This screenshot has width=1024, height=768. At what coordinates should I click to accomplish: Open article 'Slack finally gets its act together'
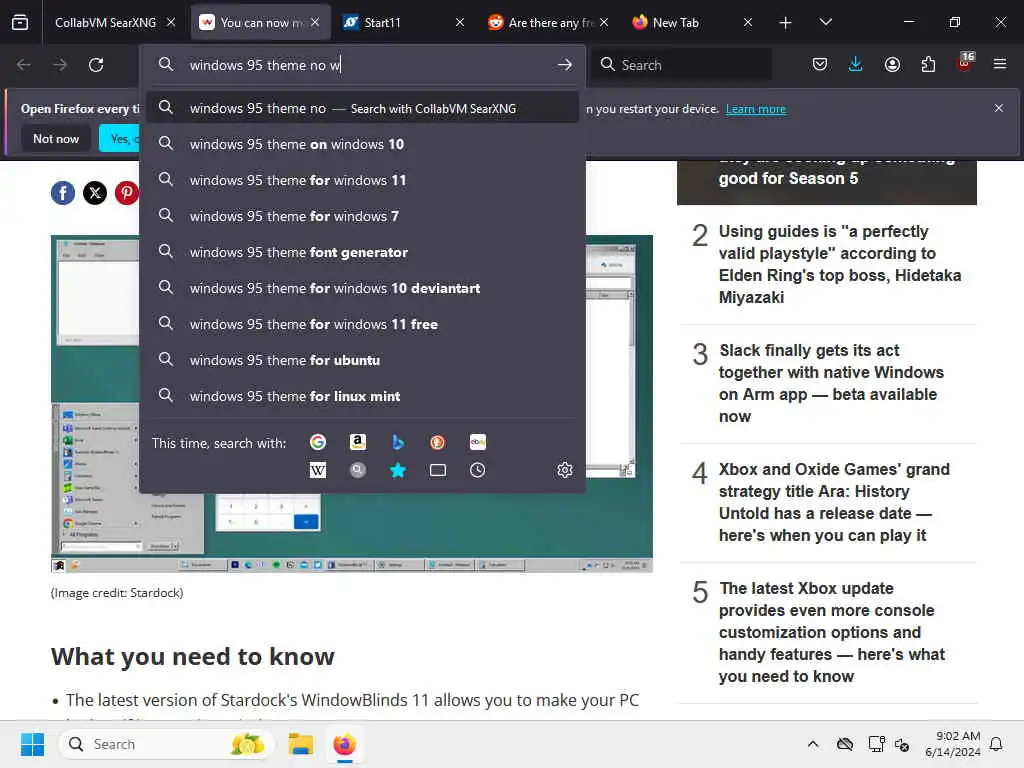pos(831,383)
